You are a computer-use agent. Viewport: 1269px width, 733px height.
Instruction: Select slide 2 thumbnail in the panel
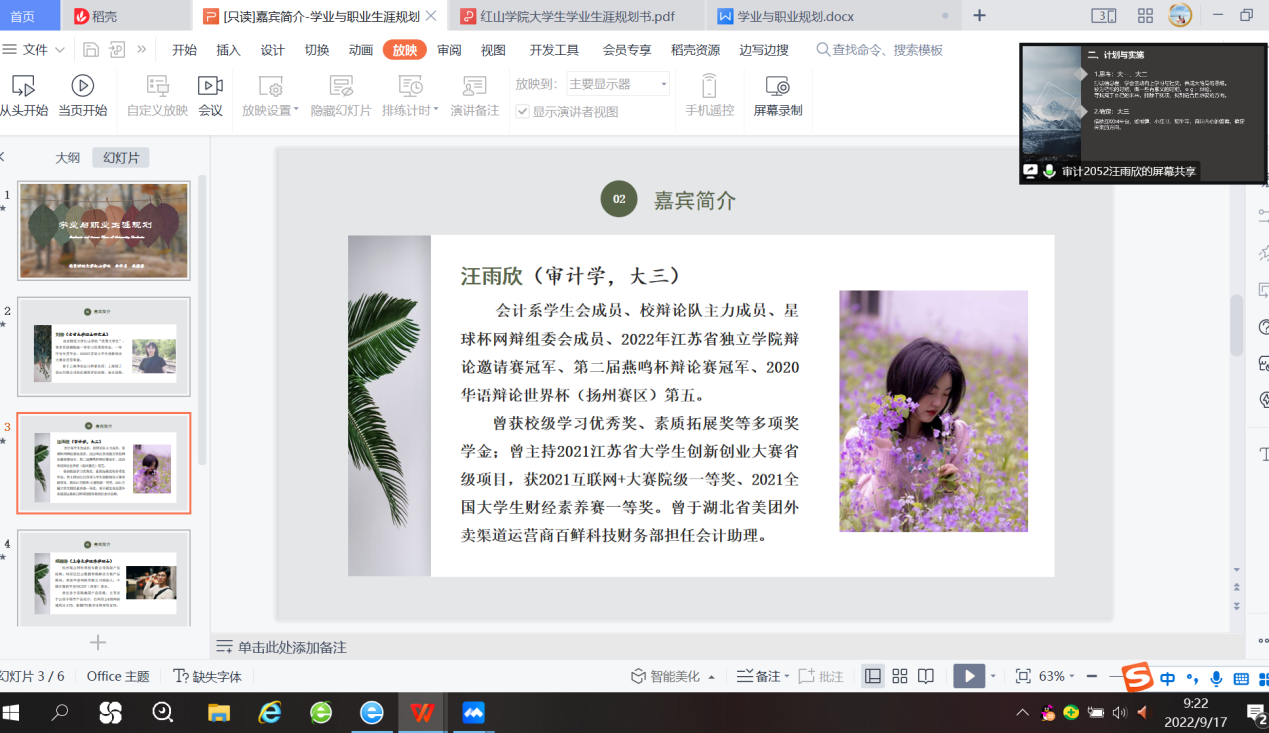click(104, 346)
